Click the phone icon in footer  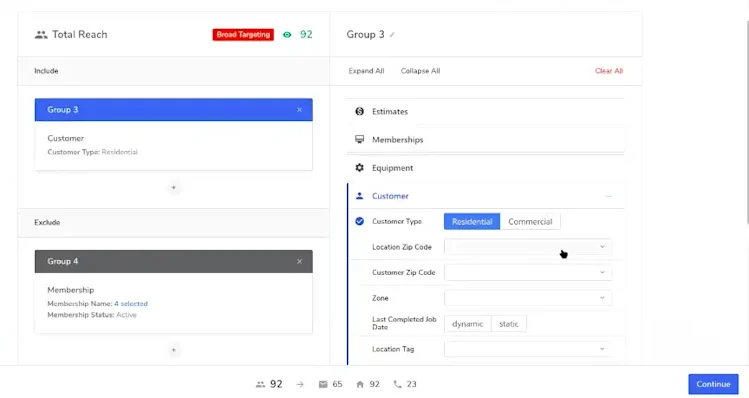397,384
